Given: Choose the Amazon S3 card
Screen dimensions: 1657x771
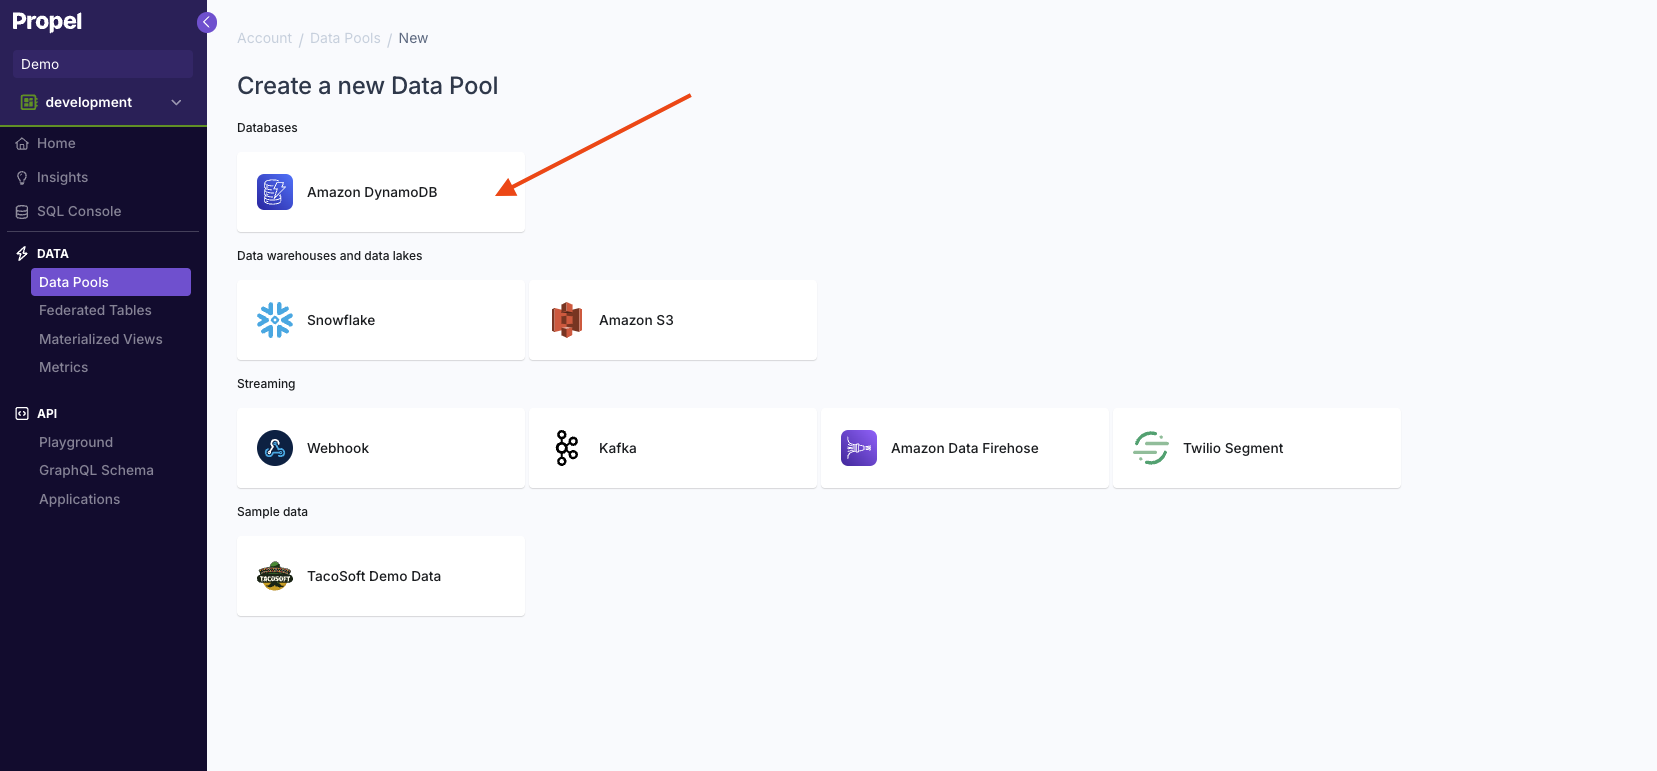Looking at the screenshot, I should pyautogui.click(x=673, y=320).
